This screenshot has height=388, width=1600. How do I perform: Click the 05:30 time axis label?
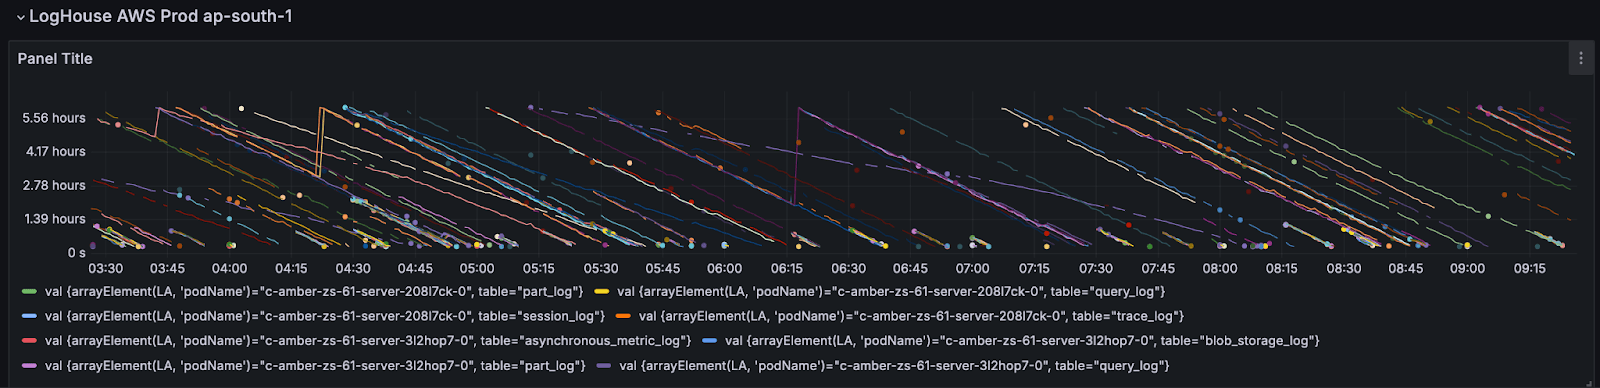[x=601, y=269]
